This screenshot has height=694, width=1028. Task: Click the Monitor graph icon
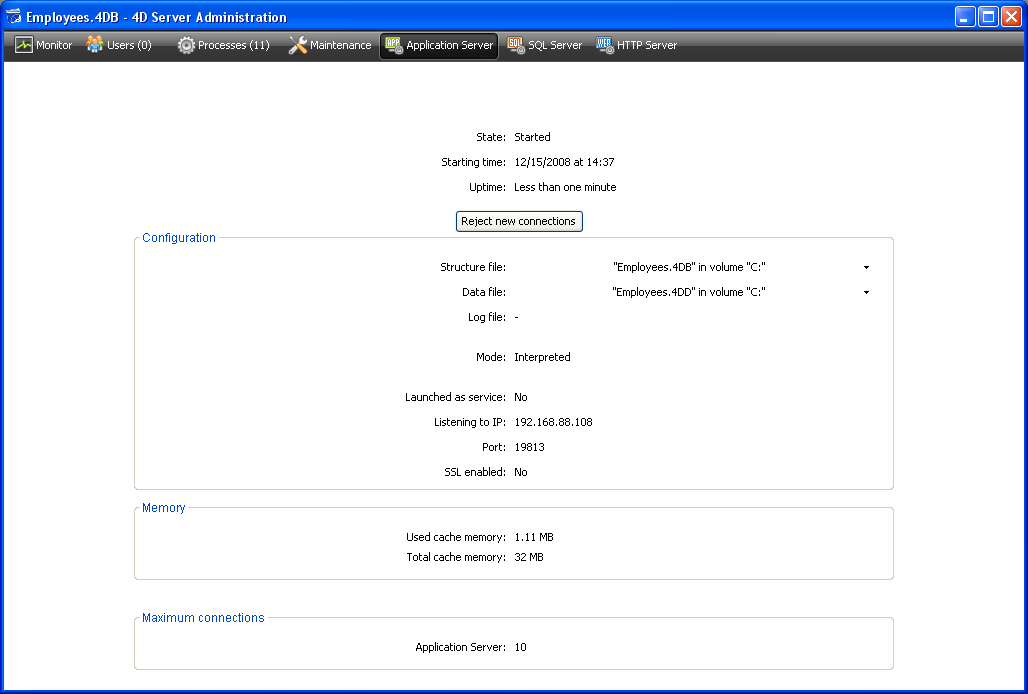(24, 45)
